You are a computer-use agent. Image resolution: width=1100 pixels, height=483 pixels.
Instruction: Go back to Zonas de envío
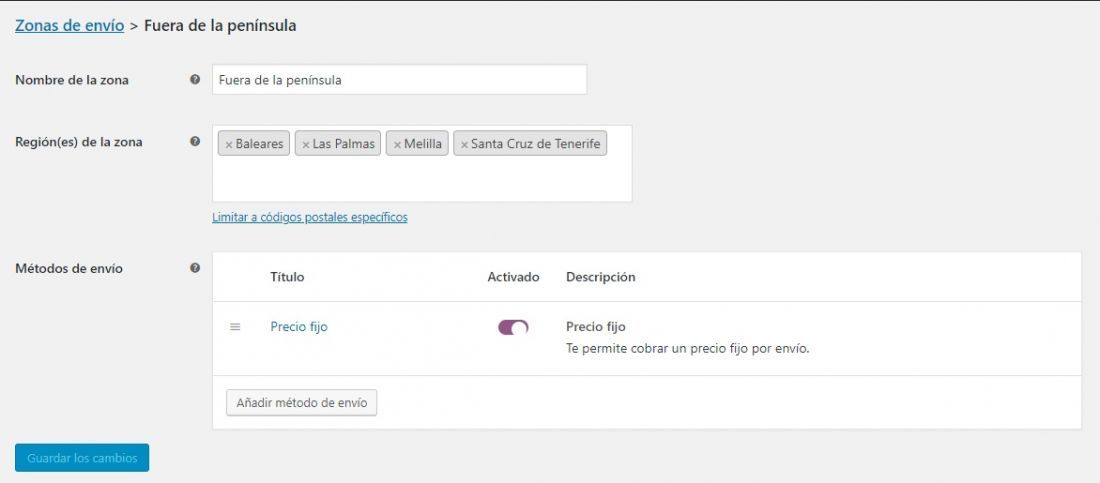(x=69, y=26)
